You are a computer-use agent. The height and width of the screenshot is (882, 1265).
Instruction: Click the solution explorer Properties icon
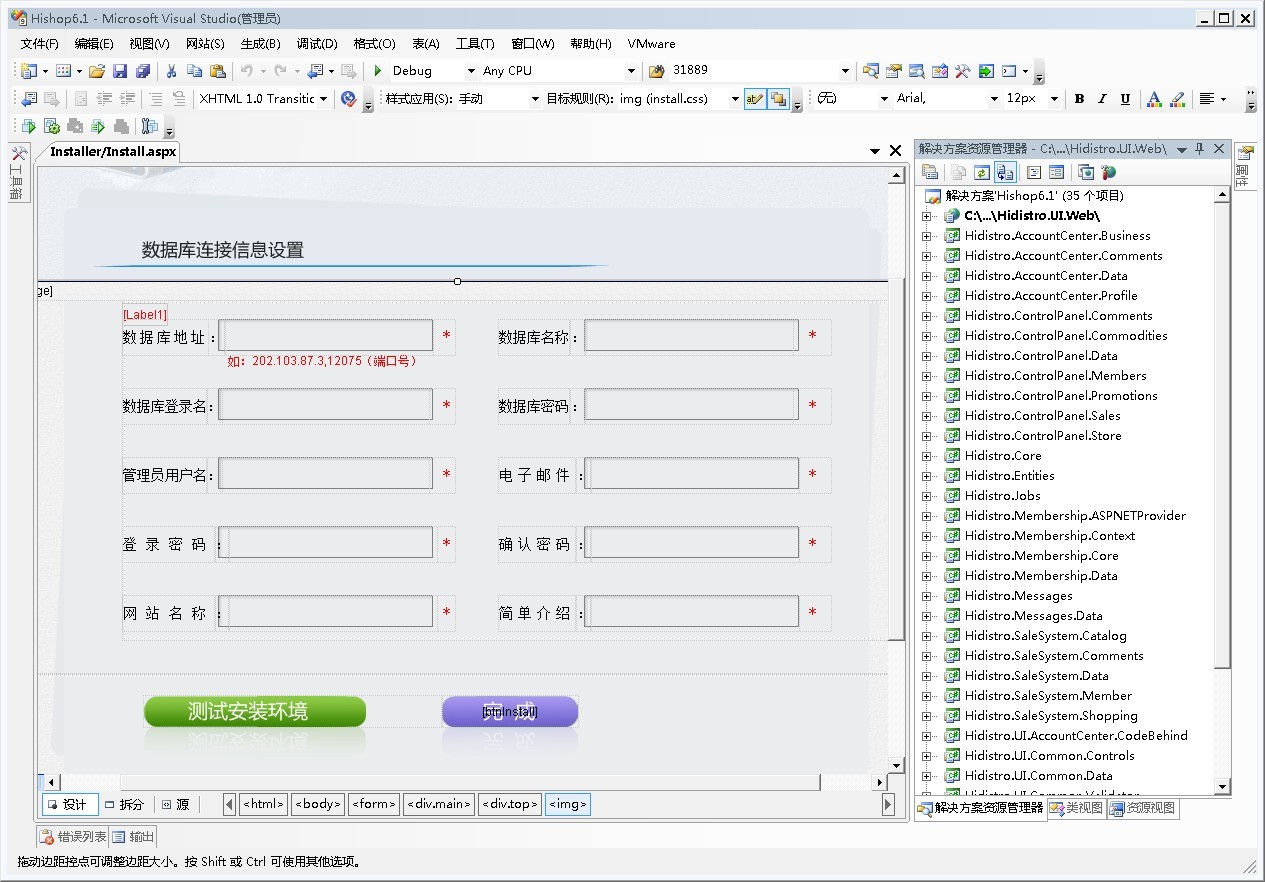pos(930,172)
